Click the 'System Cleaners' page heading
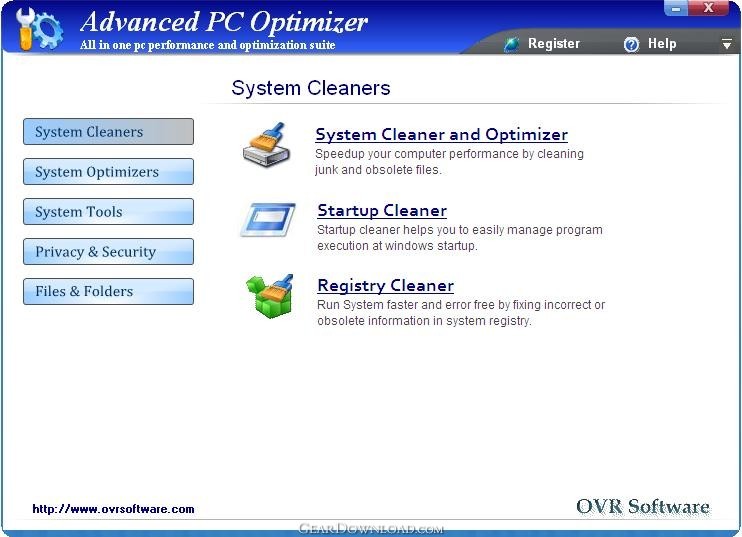The height and width of the screenshot is (537, 742). (311, 88)
